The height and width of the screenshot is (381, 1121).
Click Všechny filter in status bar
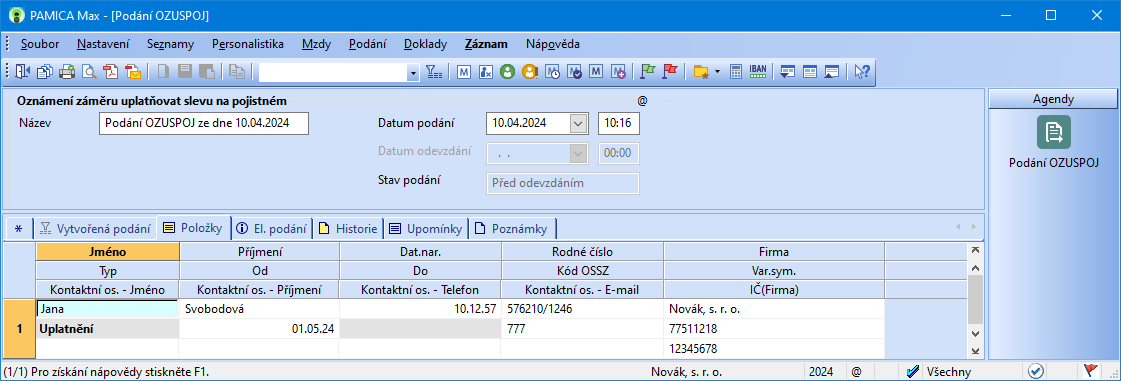pos(949,372)
